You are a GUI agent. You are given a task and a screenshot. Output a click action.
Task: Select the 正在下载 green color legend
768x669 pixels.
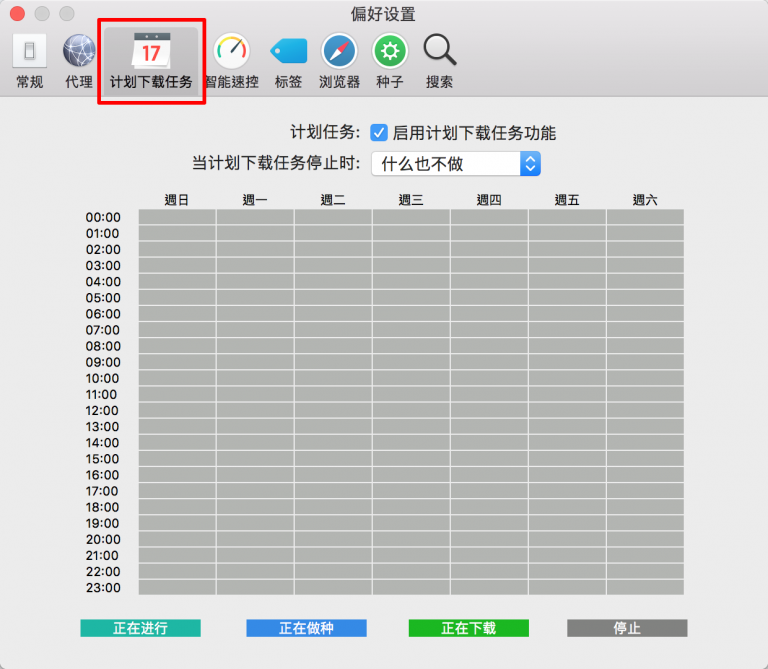click(469, 628)
